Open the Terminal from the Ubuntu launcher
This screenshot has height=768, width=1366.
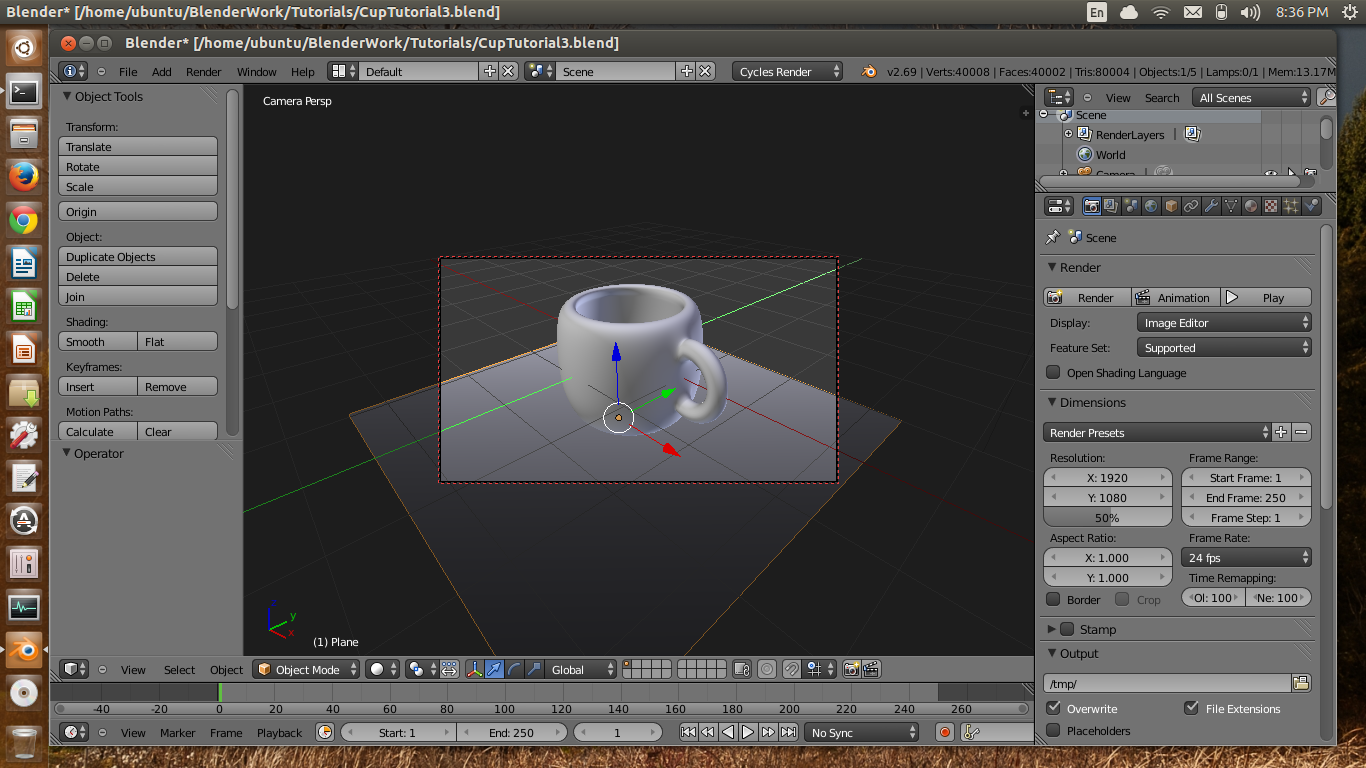pyautogui.click(x=24, y=91)
